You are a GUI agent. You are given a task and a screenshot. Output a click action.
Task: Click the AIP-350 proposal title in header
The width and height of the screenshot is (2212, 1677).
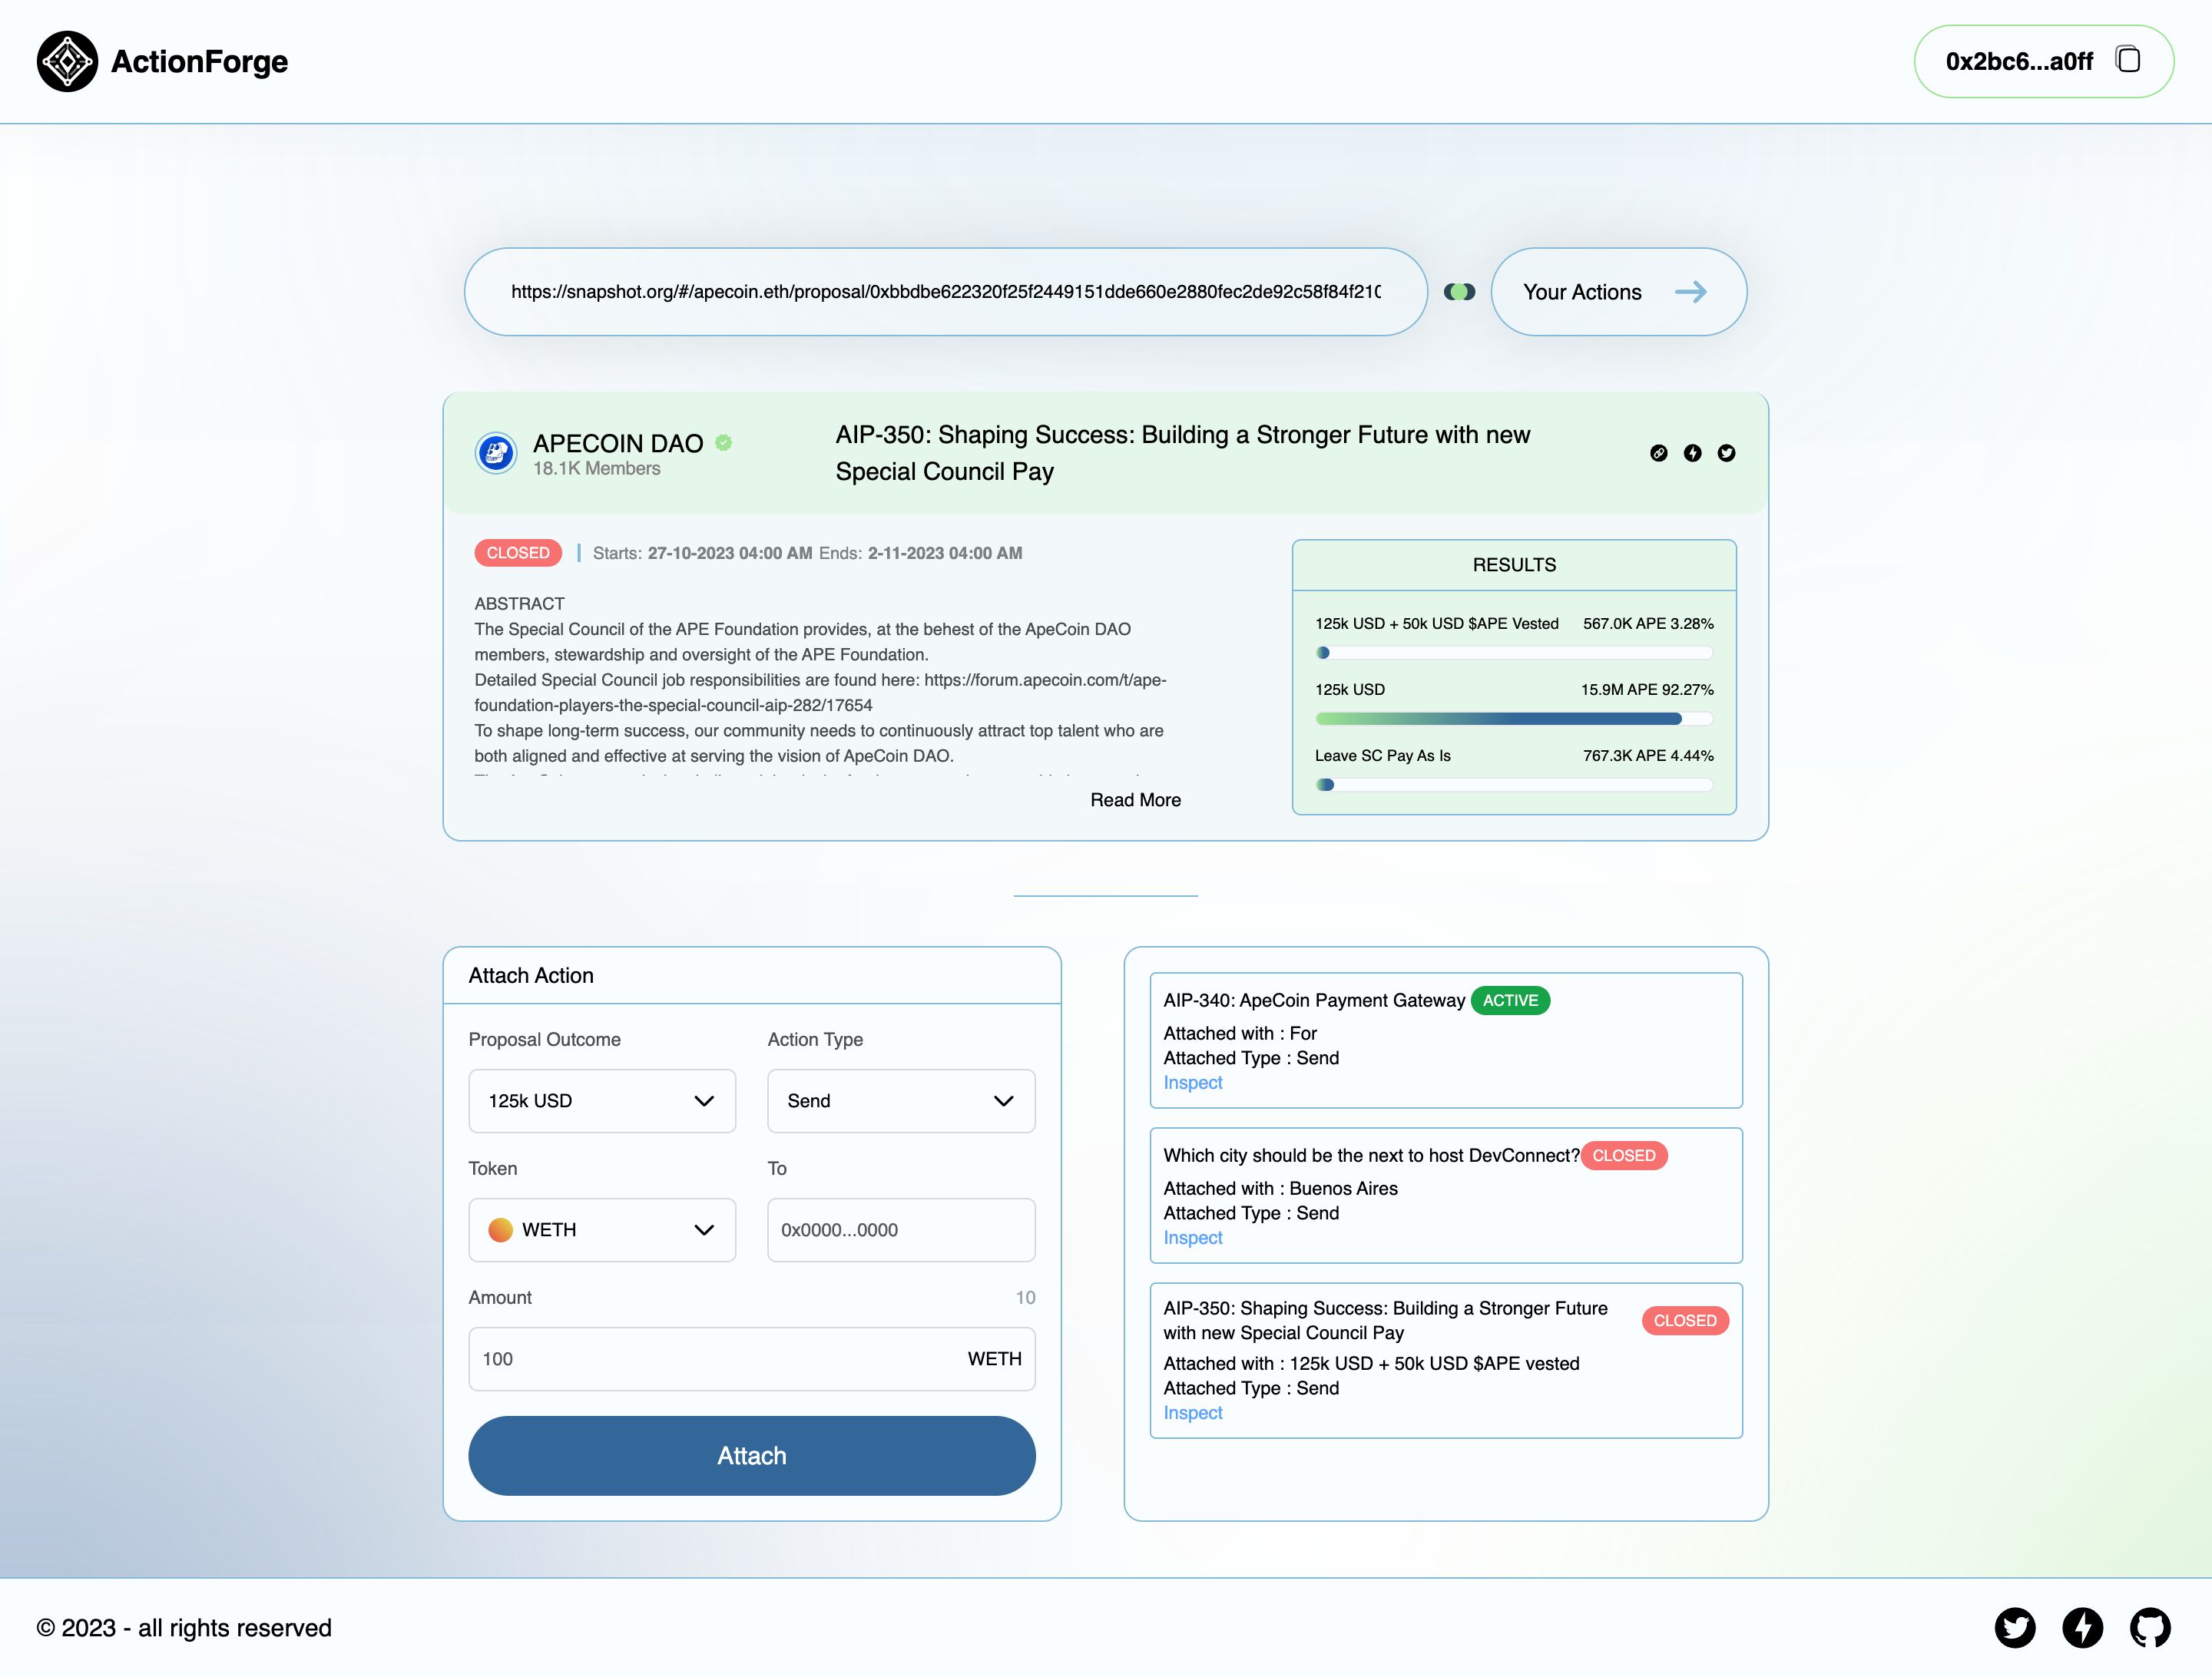point(1183,453)
